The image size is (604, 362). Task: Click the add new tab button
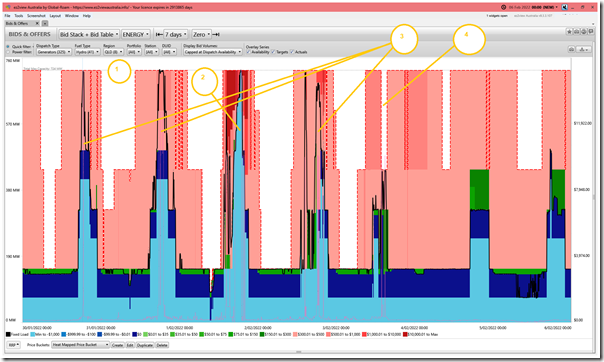pyautogui.click(x=45, y=23)
